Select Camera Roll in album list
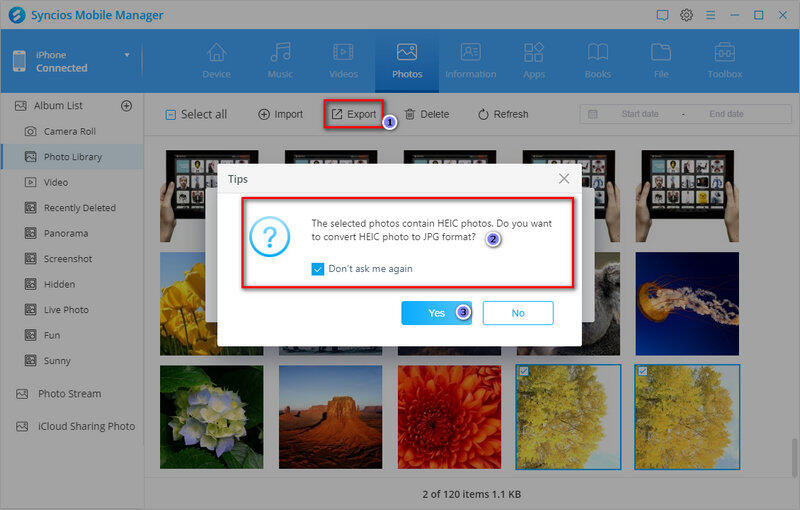 pyautogui.click(x=69, y=131)
